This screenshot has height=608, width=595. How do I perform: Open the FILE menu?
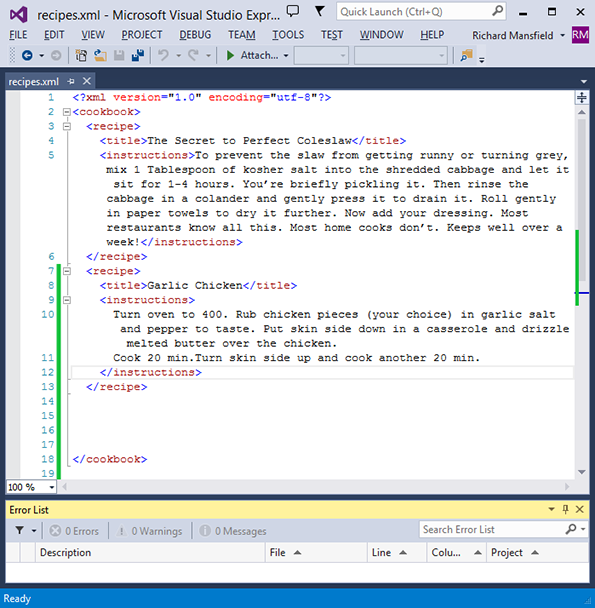18,35
